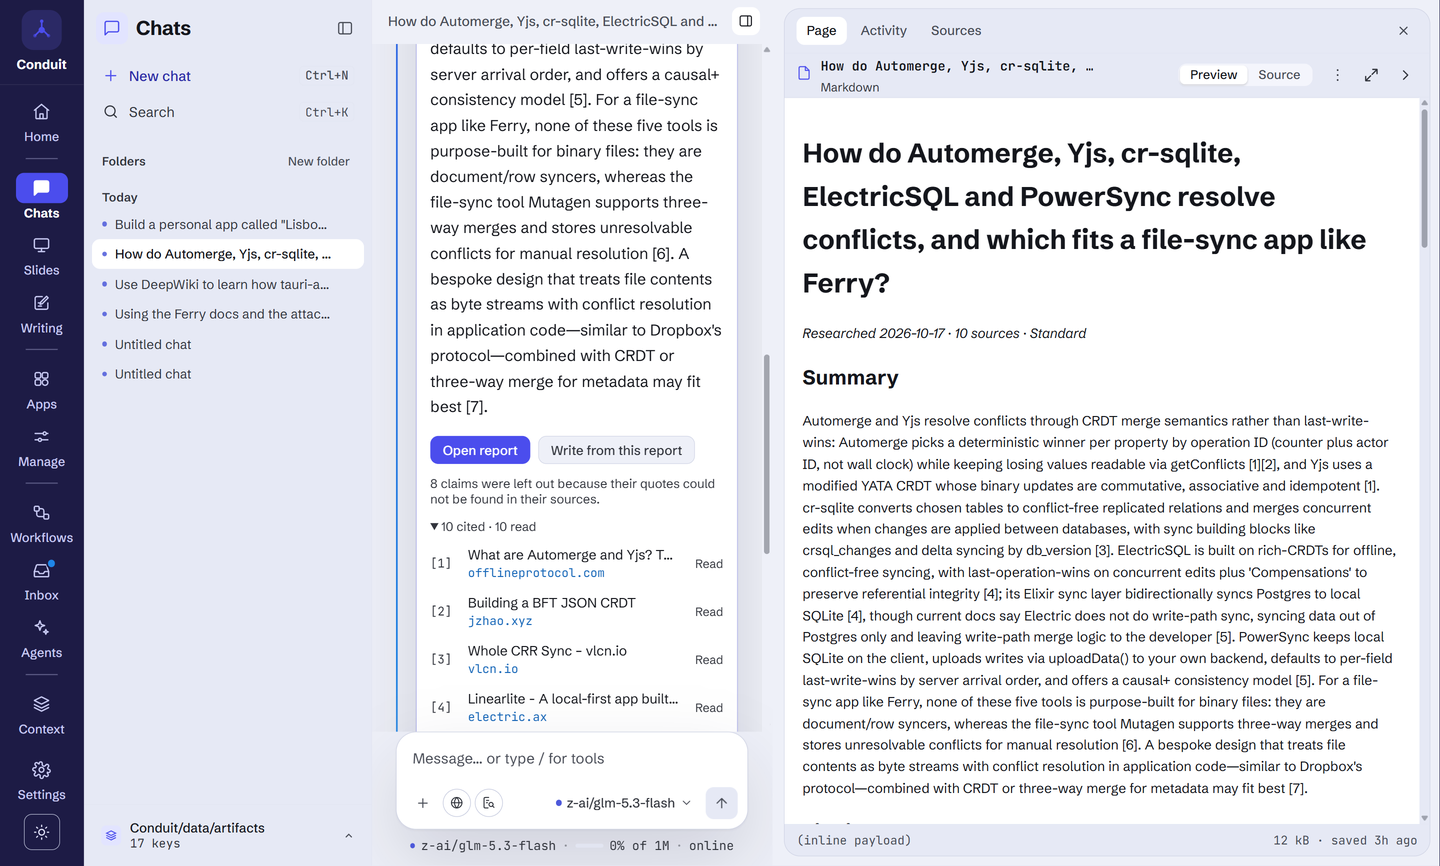Click the report page scrollbar
The width and height of the screenshot is (1440, 866).
(1425, 178)
